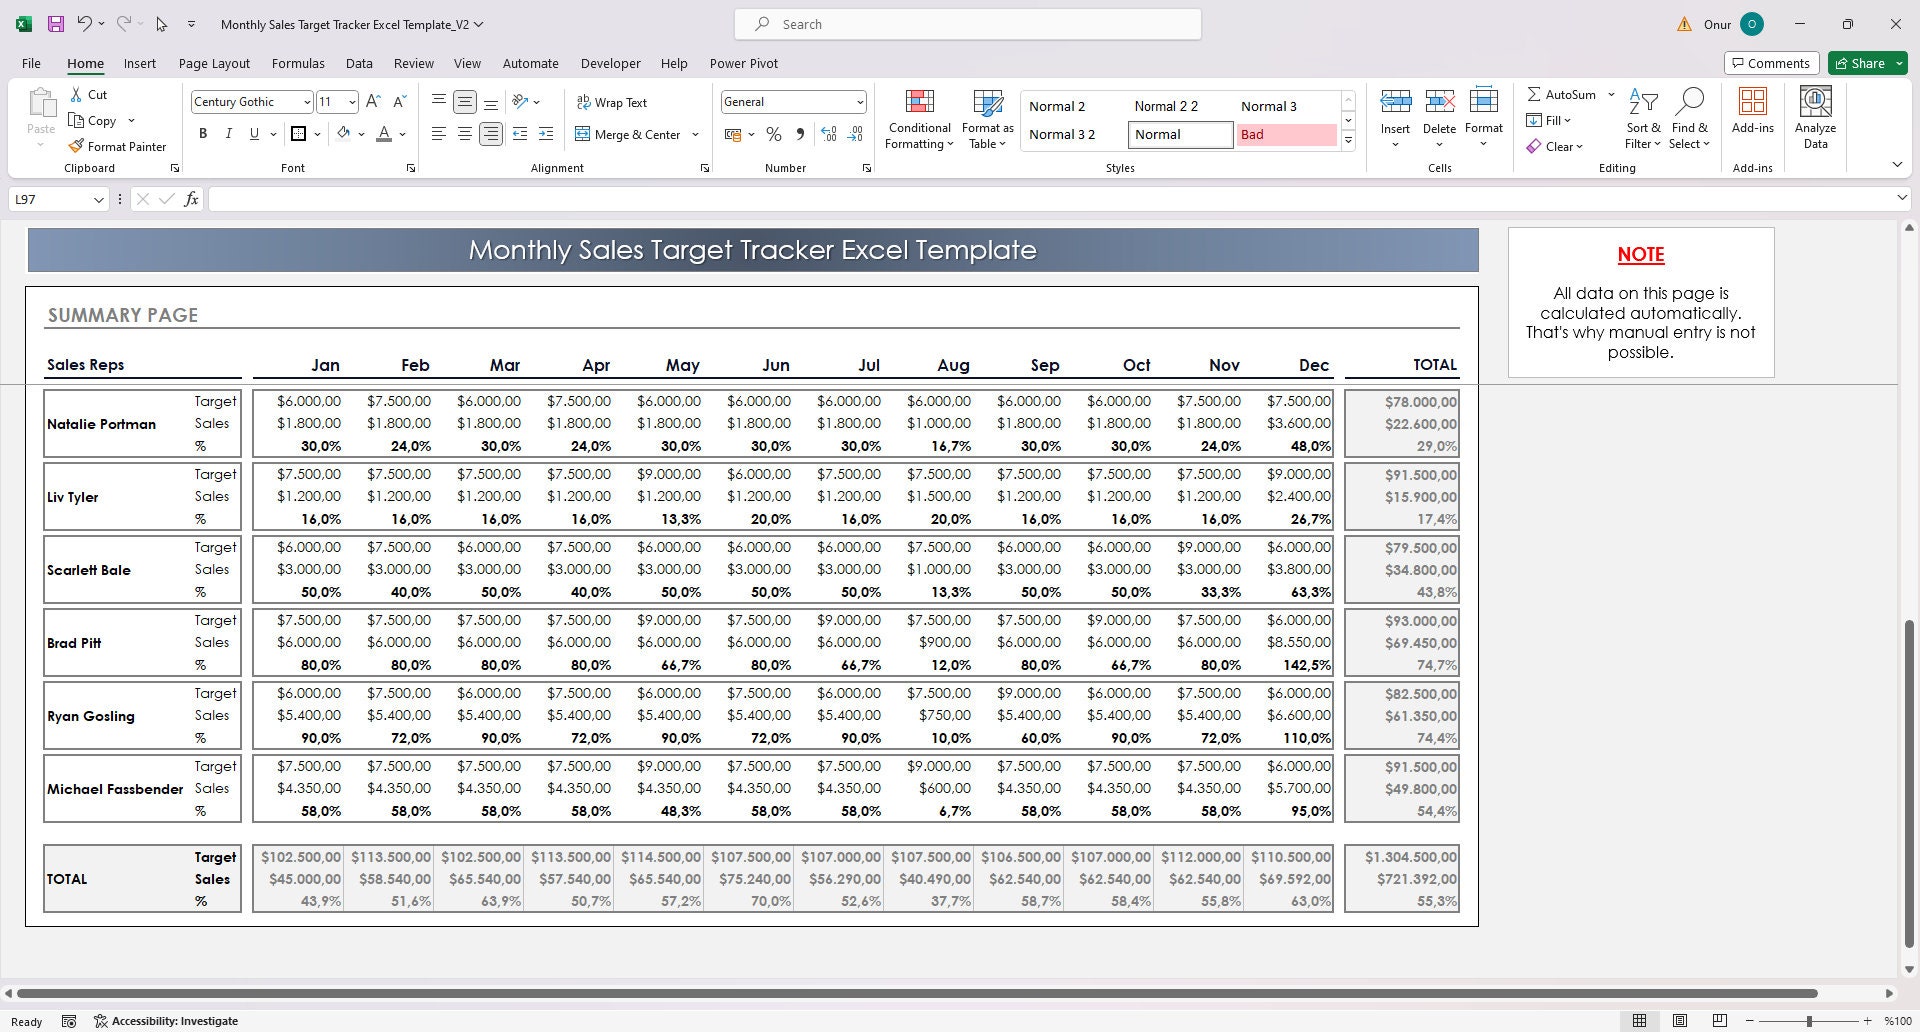Viewport: 1920px width, 1032px height.
Task: Toggle italic formatting
Action: click(228, 133)
